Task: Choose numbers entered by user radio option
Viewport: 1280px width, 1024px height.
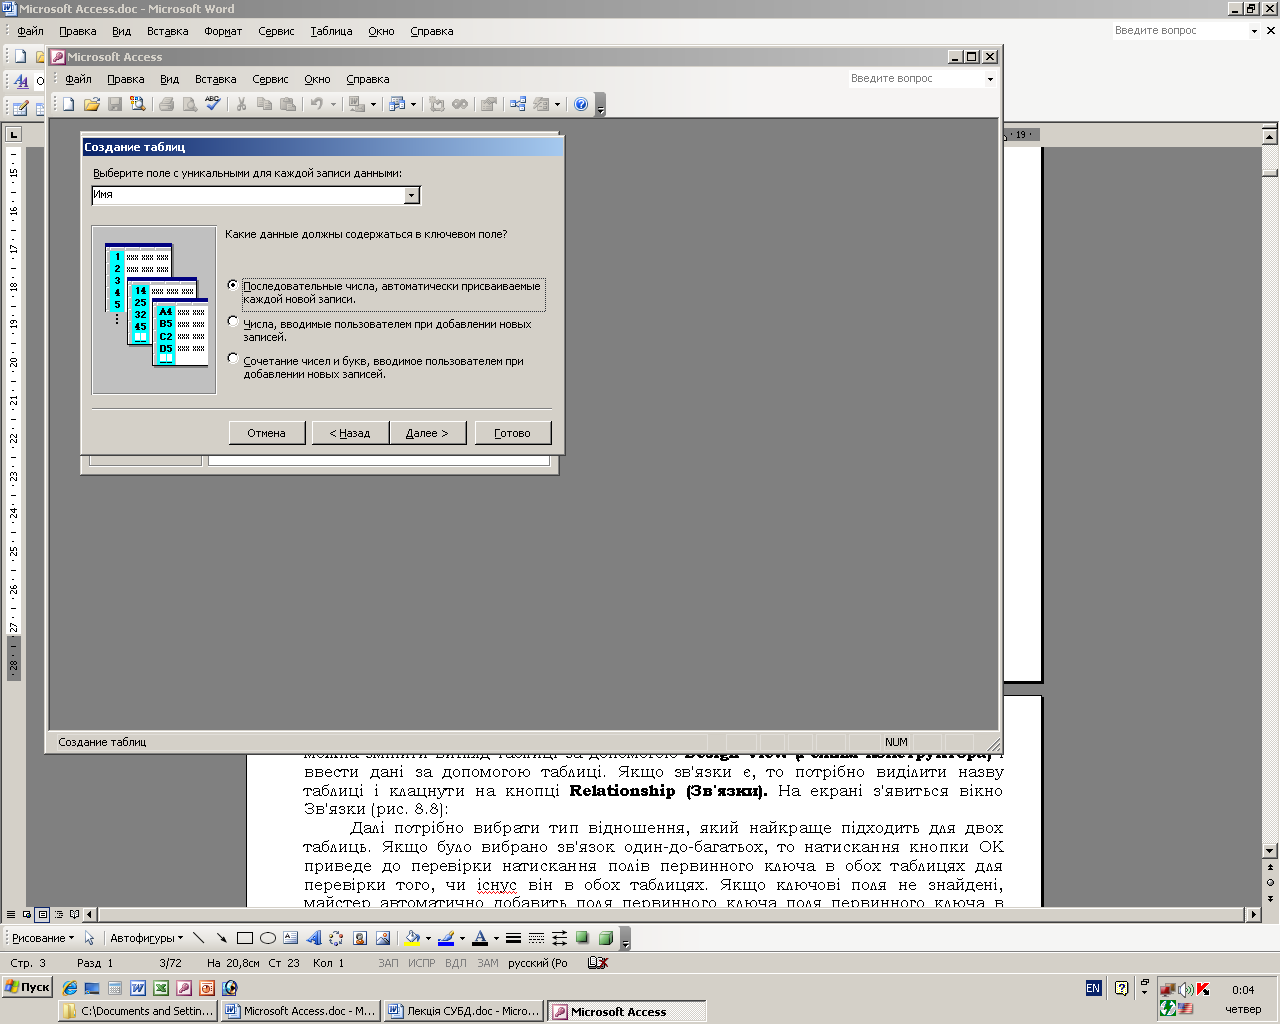Action: [233, 322]
